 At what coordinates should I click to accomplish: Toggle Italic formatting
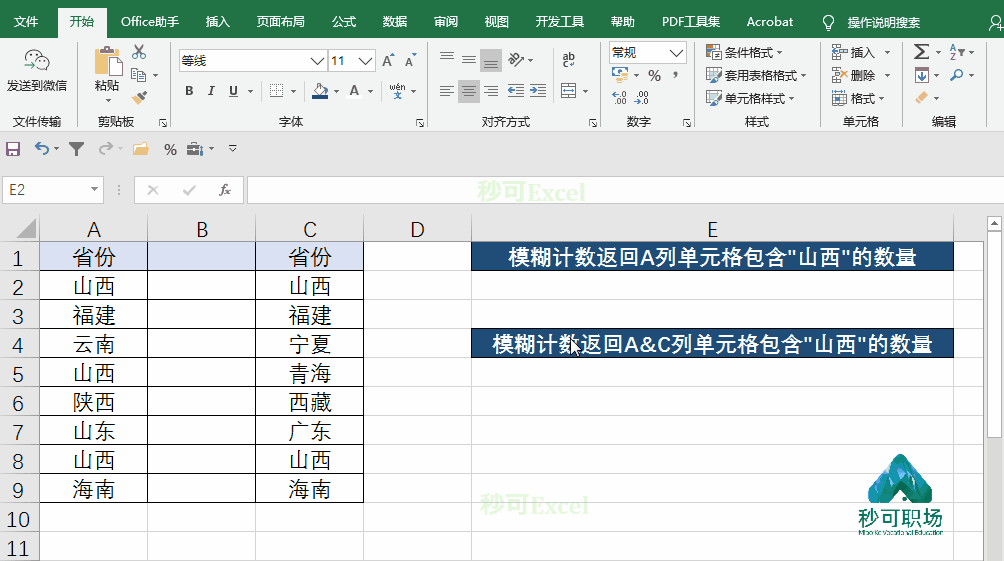tap(211, 91)
